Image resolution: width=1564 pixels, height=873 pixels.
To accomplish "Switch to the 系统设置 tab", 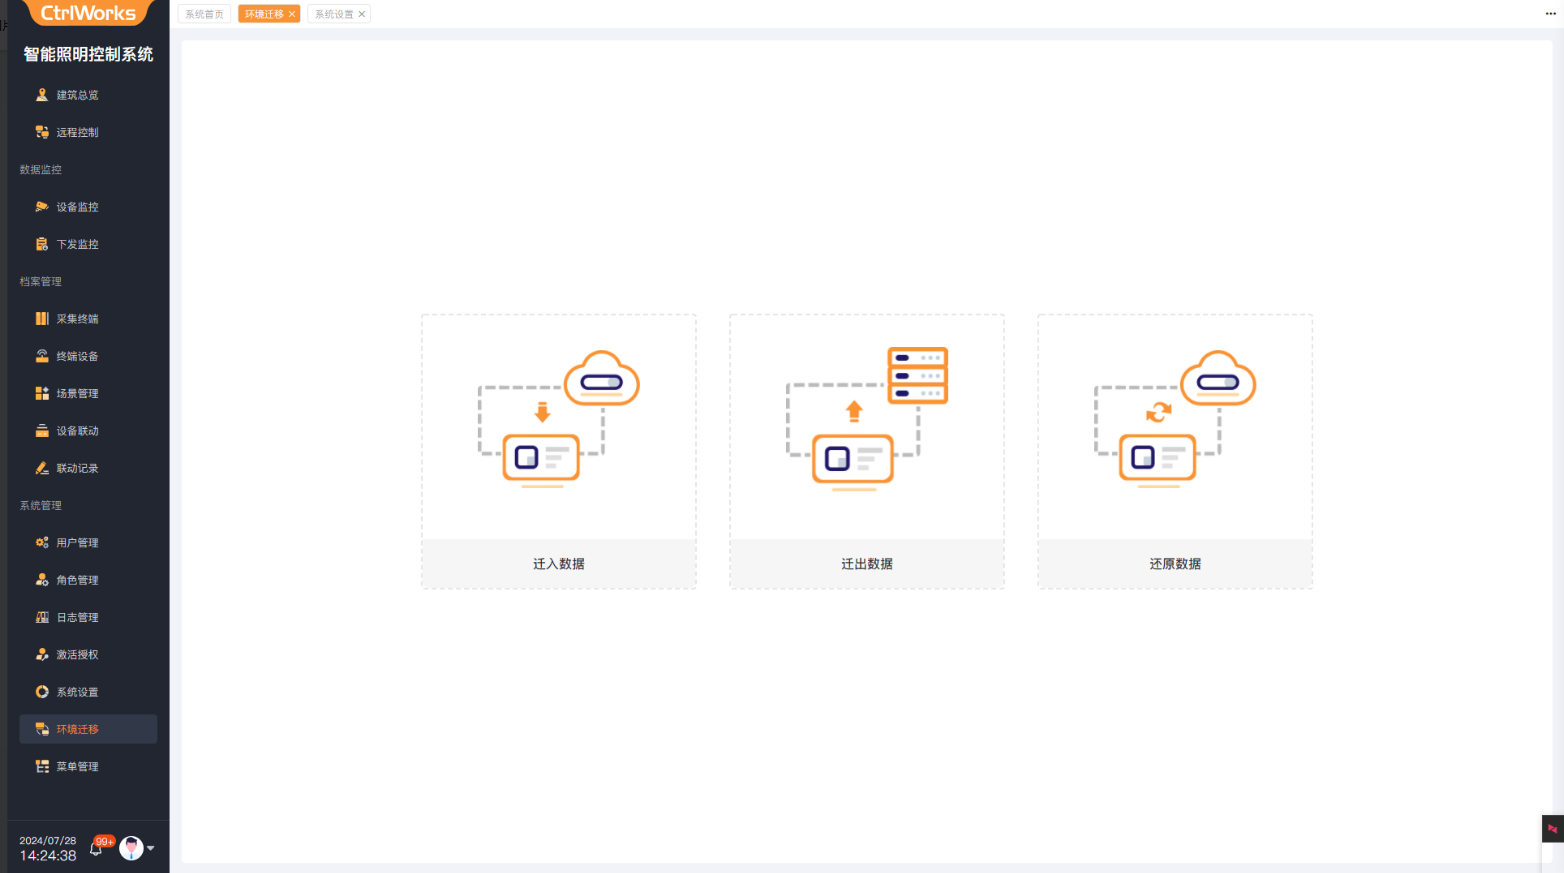I will pos(334,14).
